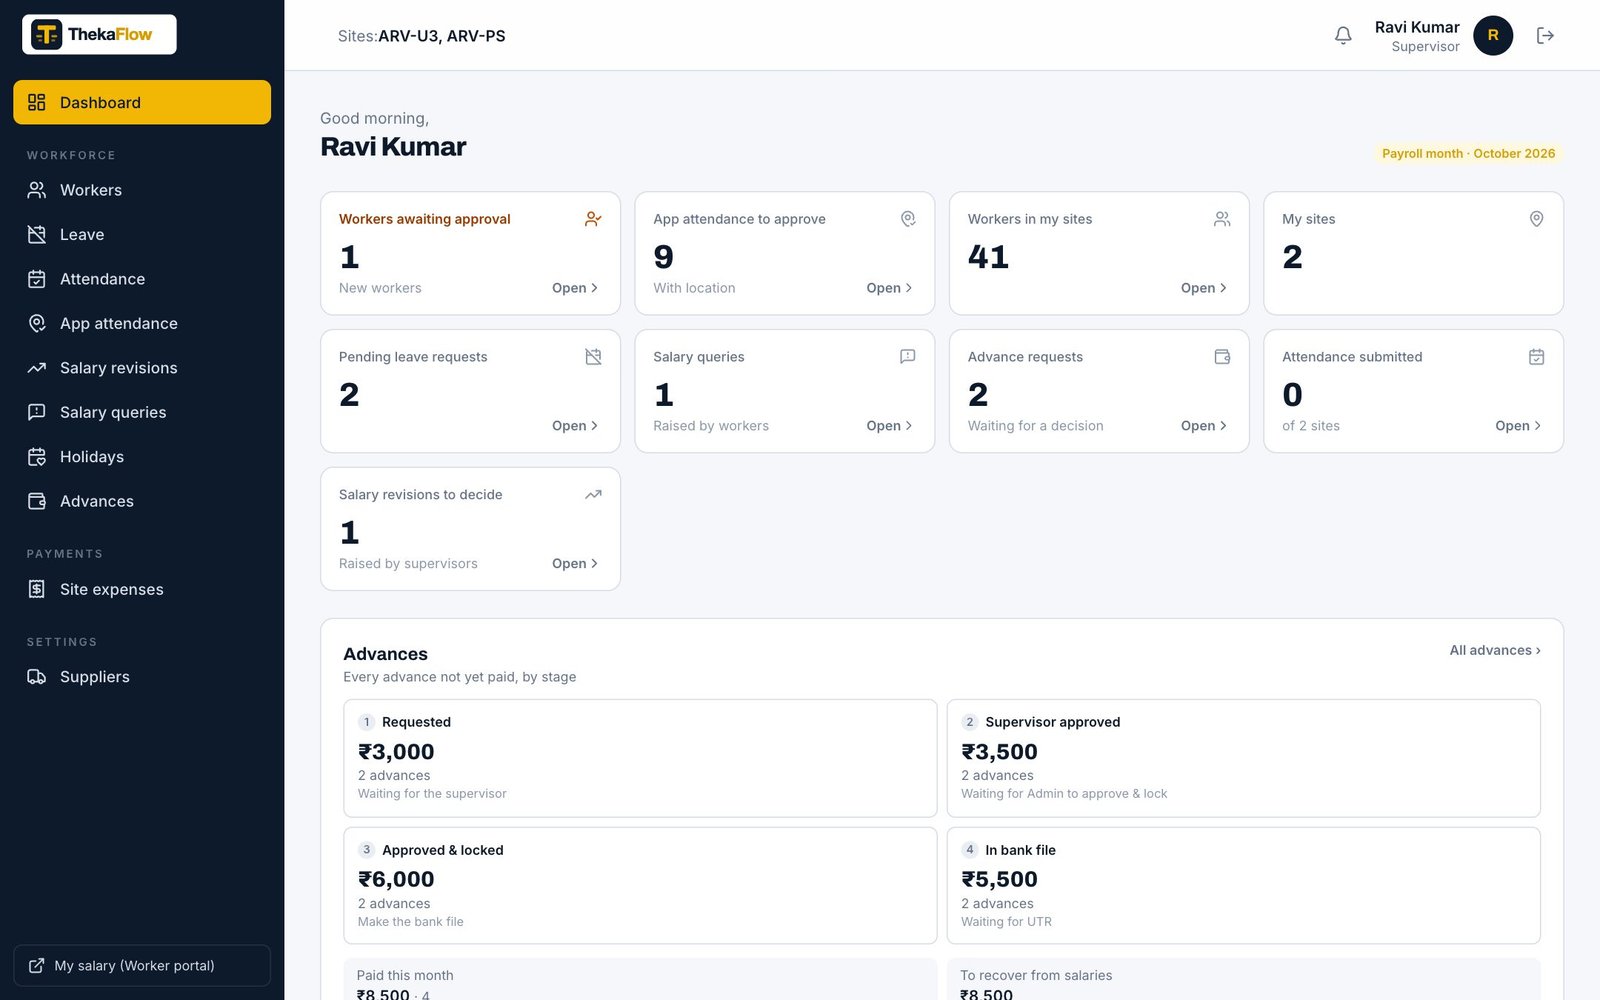Click the Leave calendar icon
The image size is (1600, 1000).
37,234
